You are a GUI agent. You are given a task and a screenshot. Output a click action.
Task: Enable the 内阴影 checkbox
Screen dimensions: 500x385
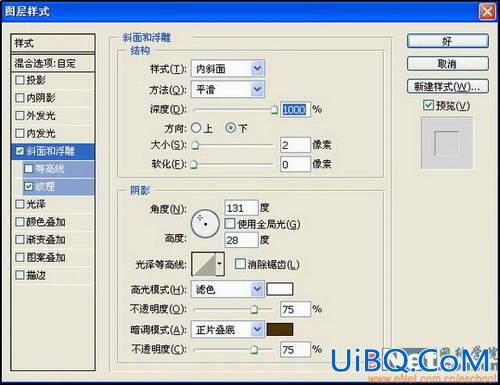click(x=20, y=98)
